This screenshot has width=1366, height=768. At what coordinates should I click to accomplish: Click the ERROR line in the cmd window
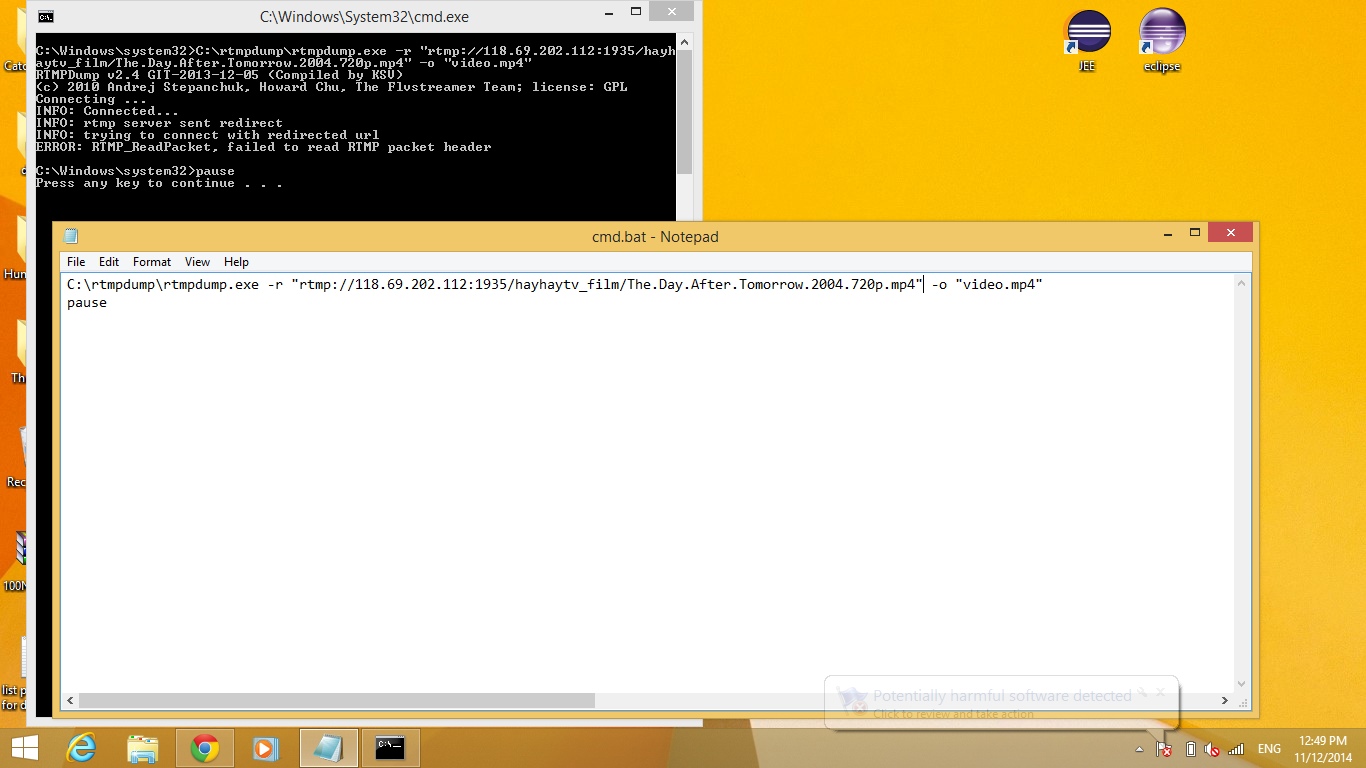pyautogui.click(x=264, y=147)
